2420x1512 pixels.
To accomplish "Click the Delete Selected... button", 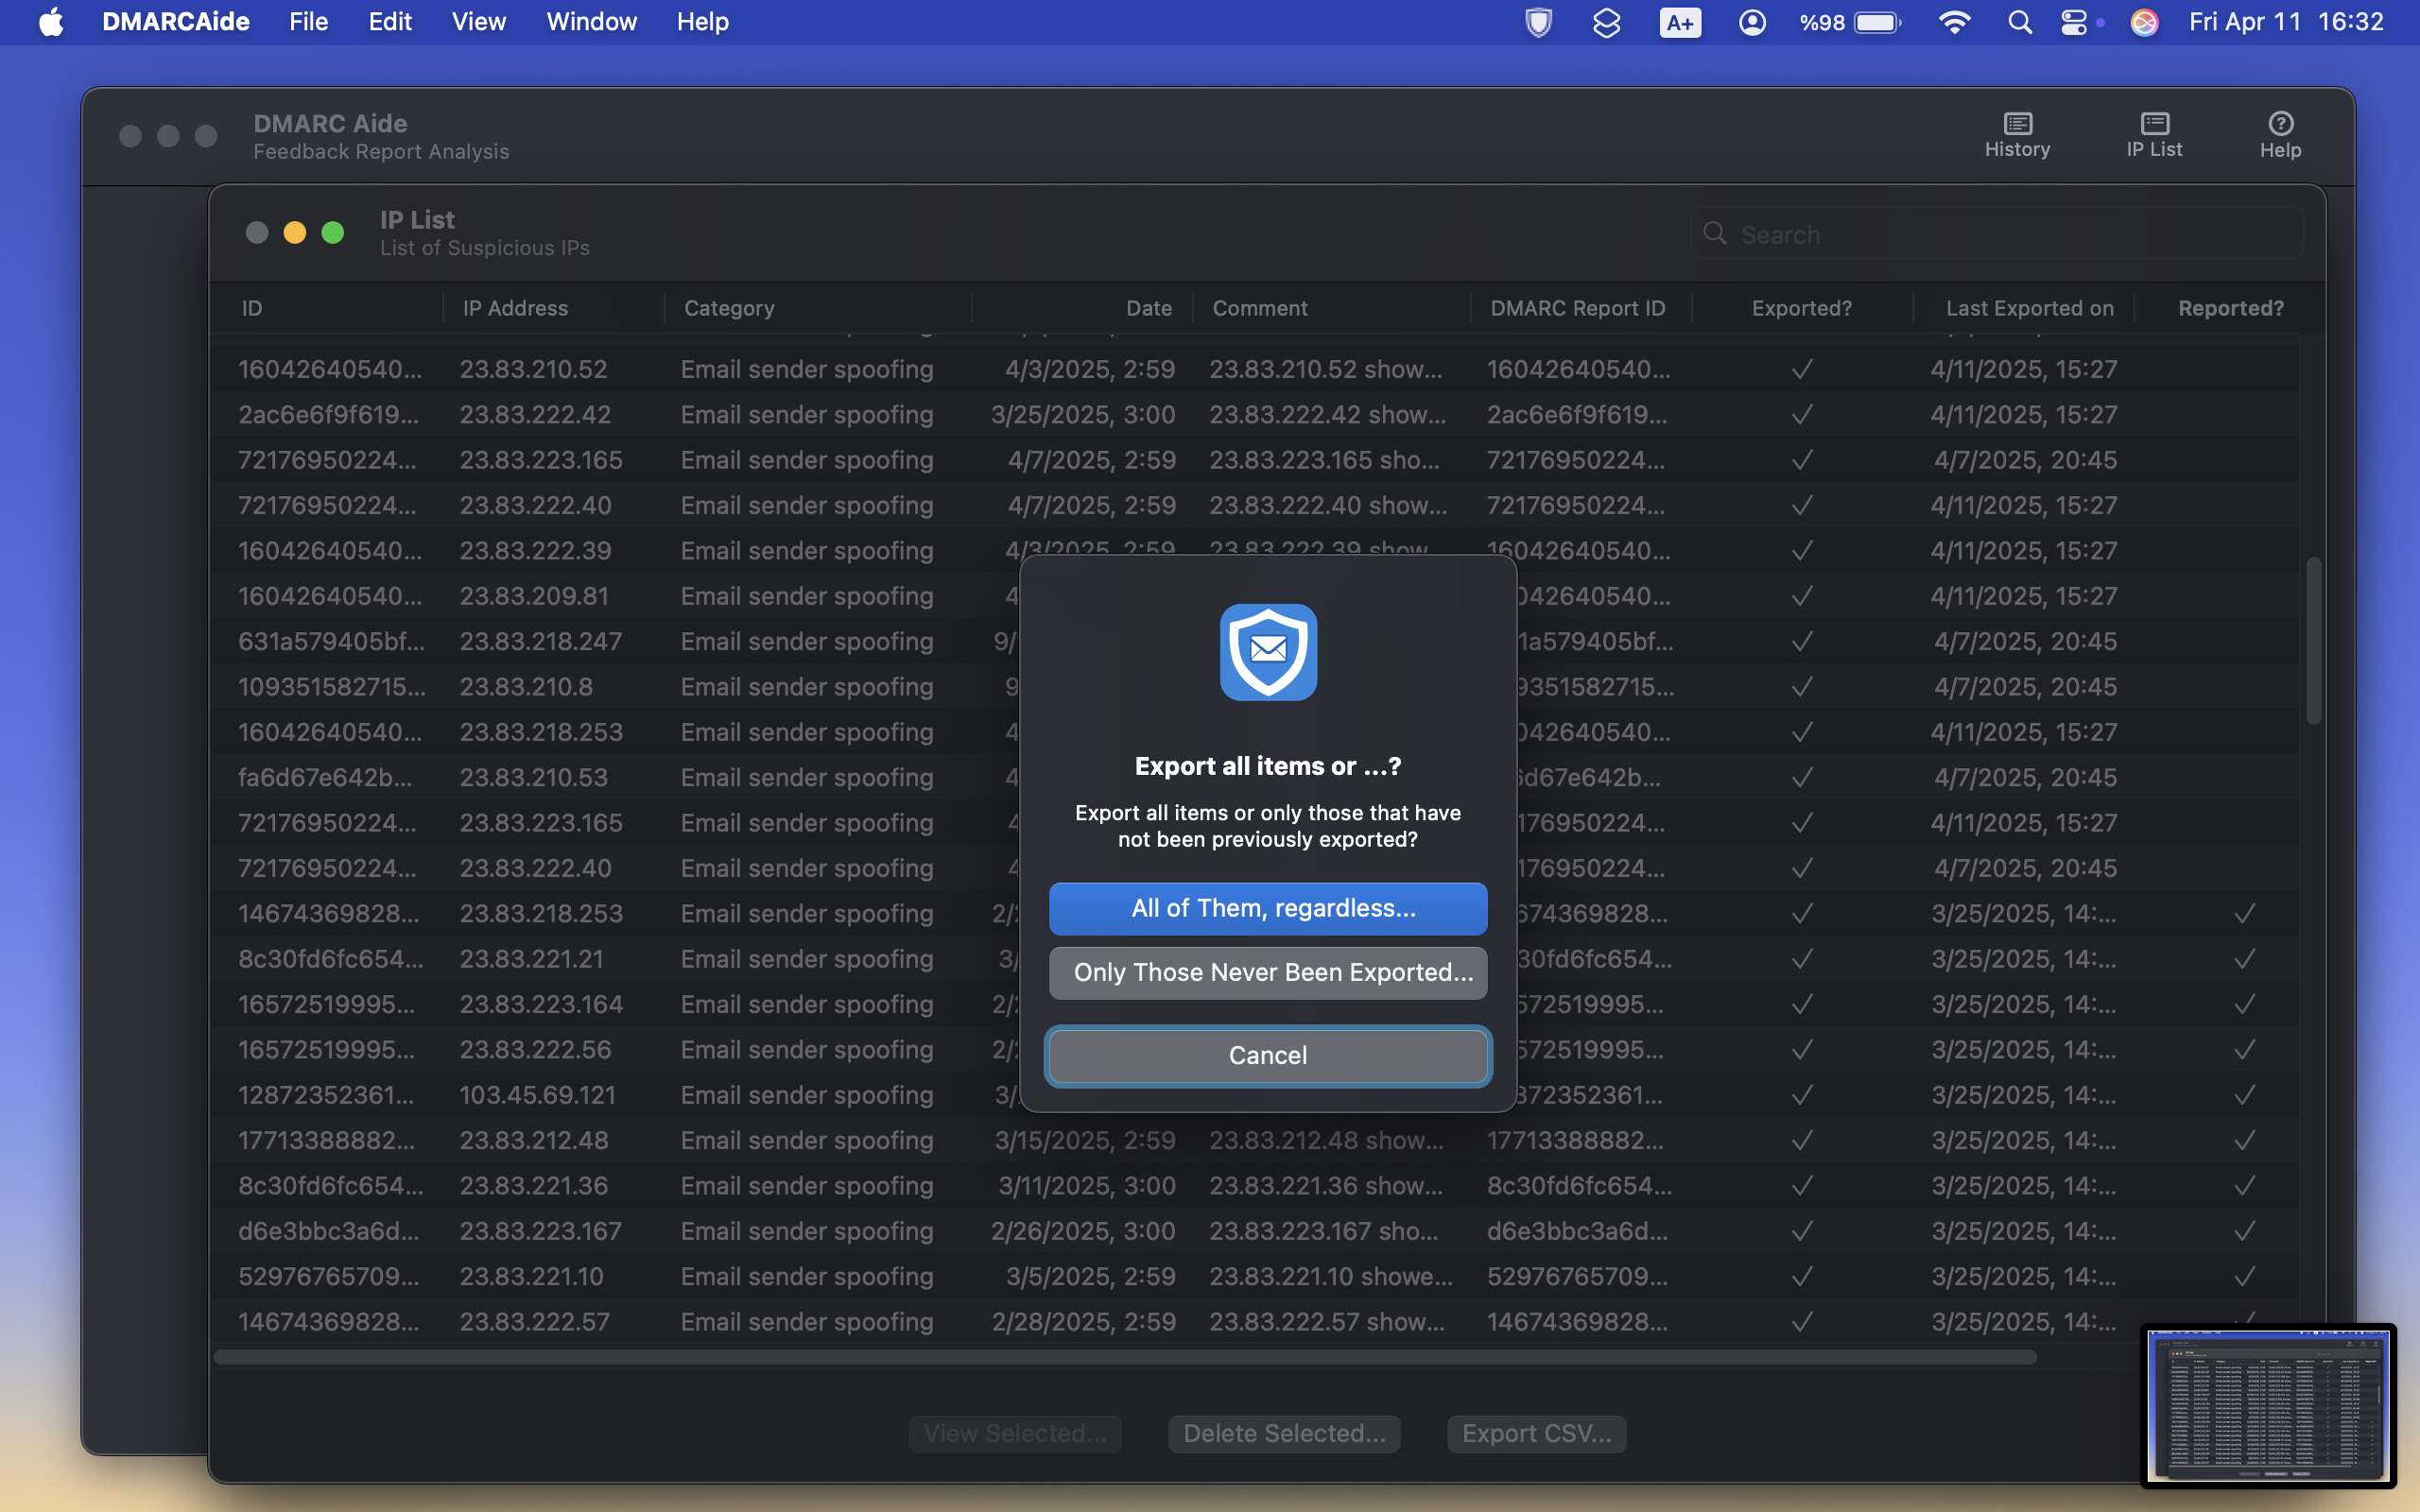I will coord(1284,1434).
